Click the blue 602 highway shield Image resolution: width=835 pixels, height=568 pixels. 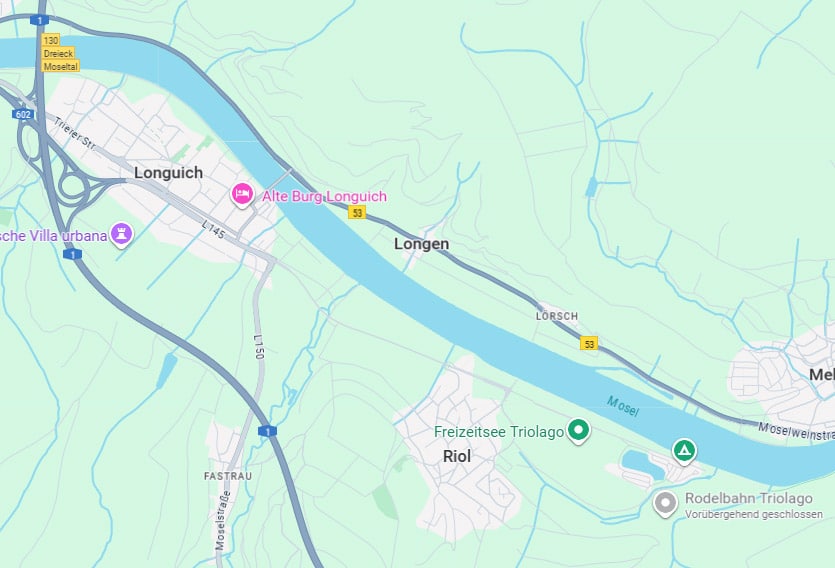pyautogui.click(x=23, y=114)
